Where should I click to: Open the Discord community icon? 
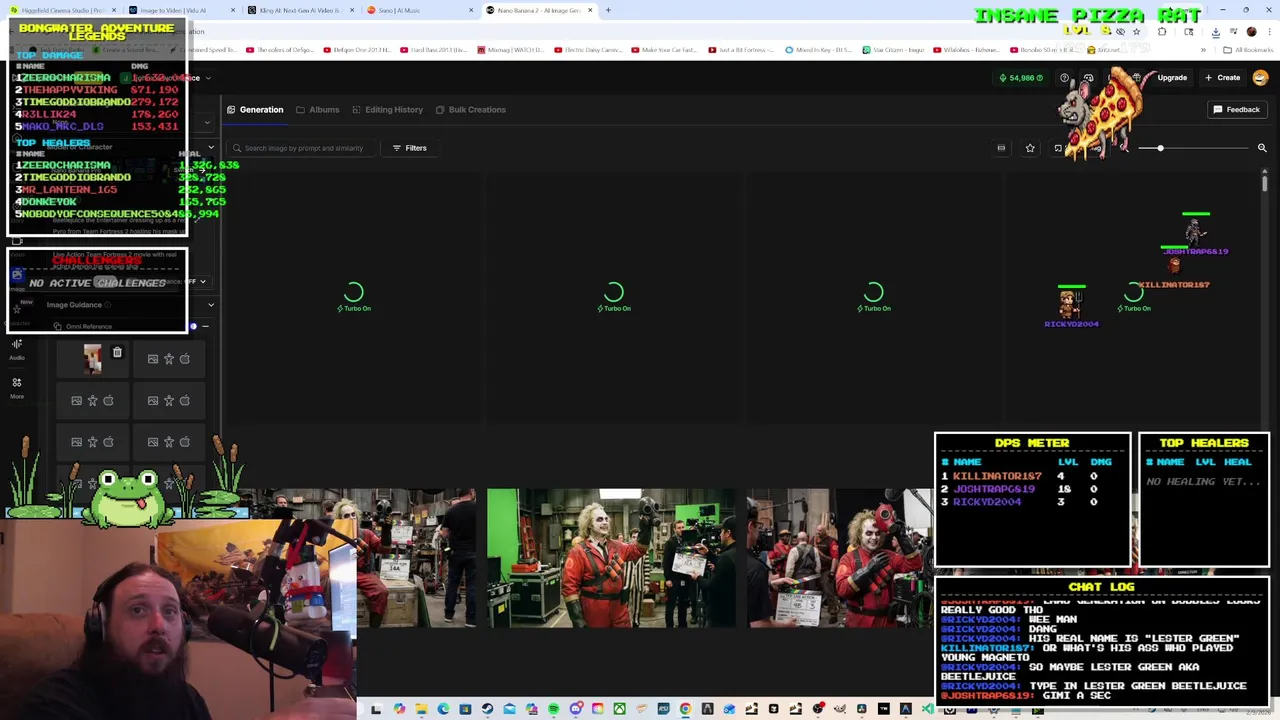(x=1088, y=78)
